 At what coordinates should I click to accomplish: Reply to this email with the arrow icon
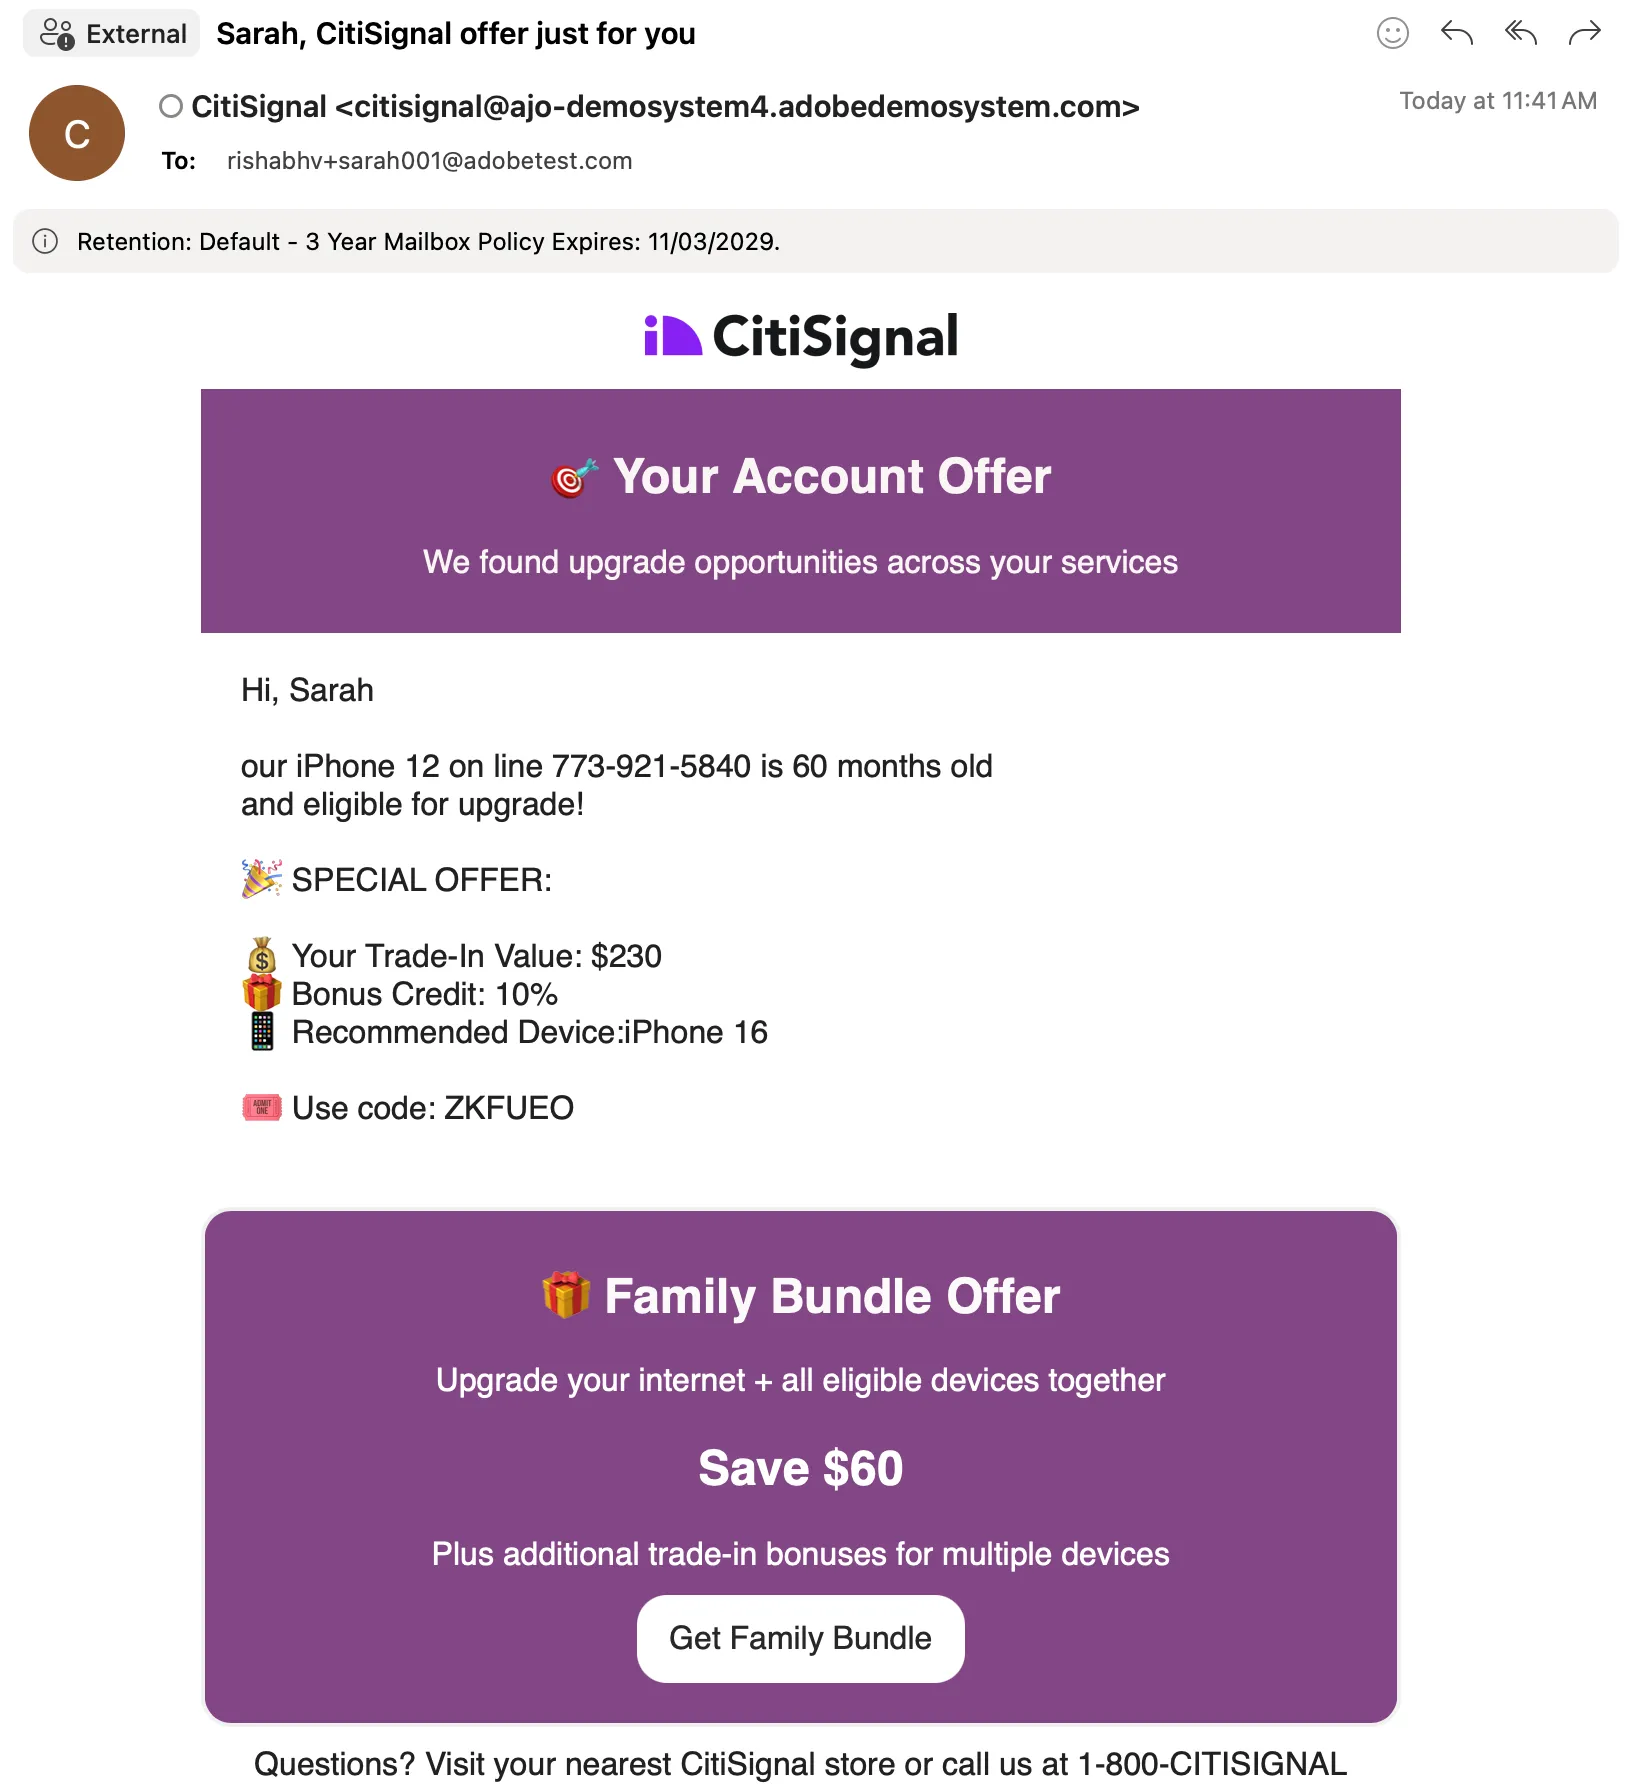(x=1457, y=33)
